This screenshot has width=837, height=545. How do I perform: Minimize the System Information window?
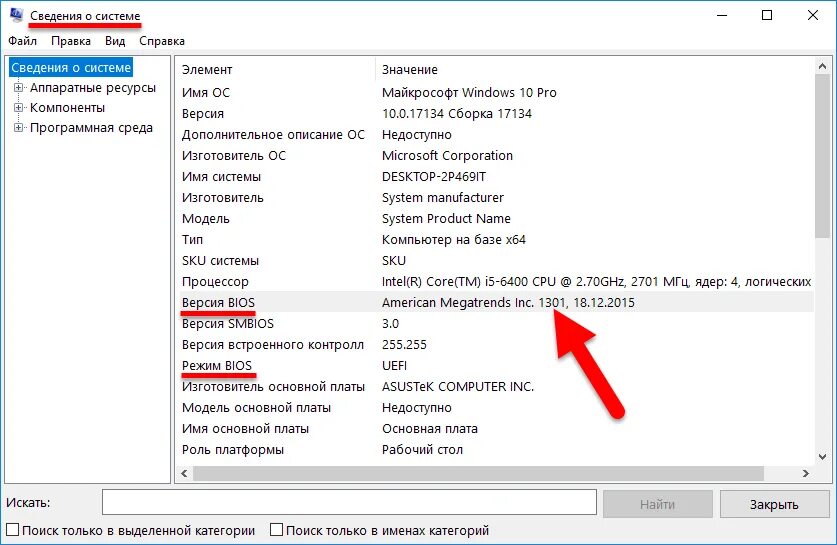pos(722,15)
